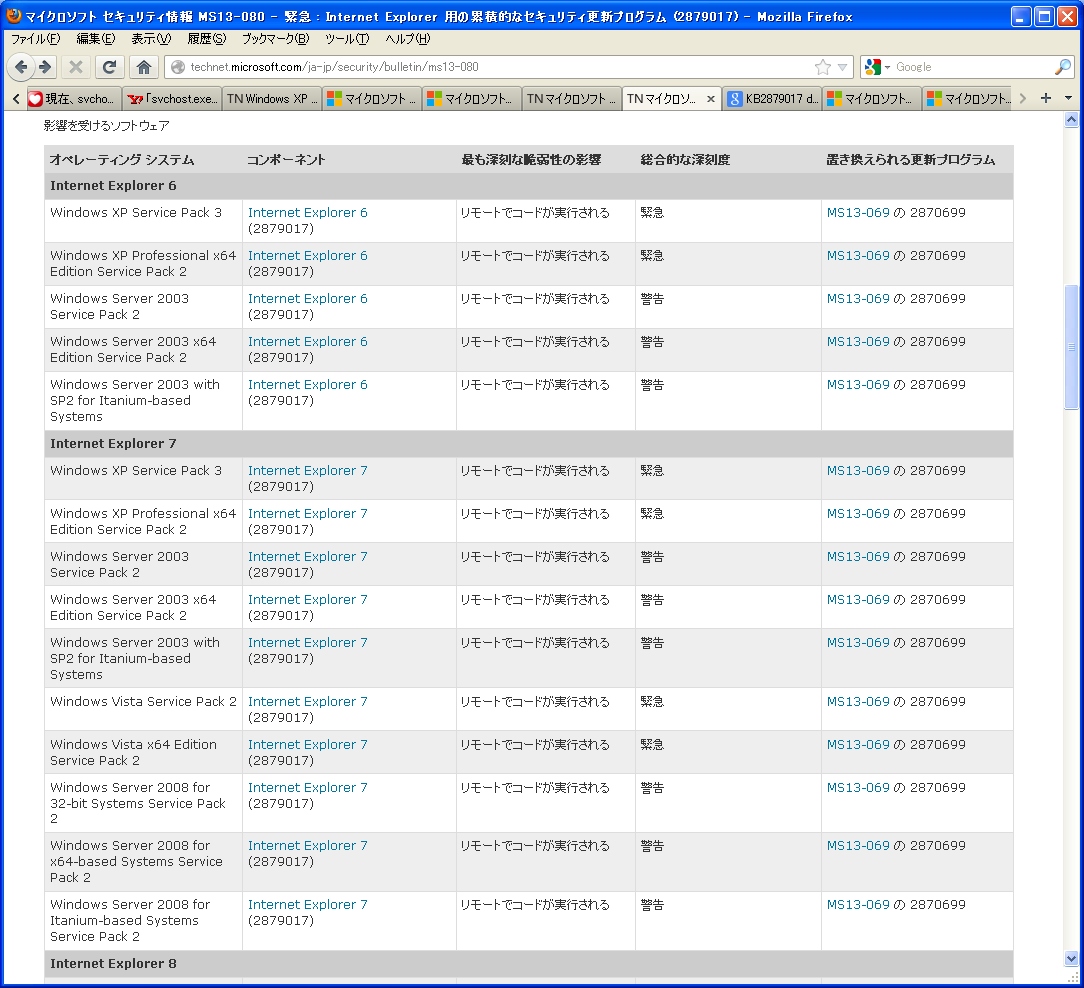Click the Forward navigation arrow
1084x988 pixels.
click(x=45, y=67)
